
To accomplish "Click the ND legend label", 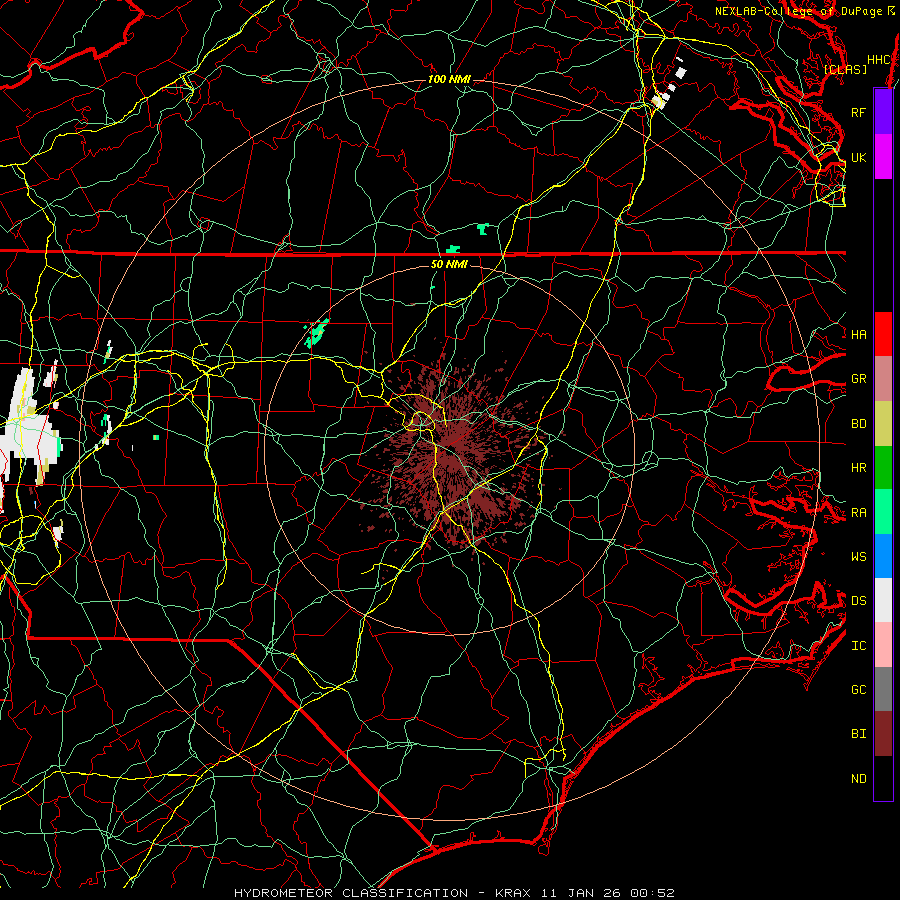I will 858,779.
